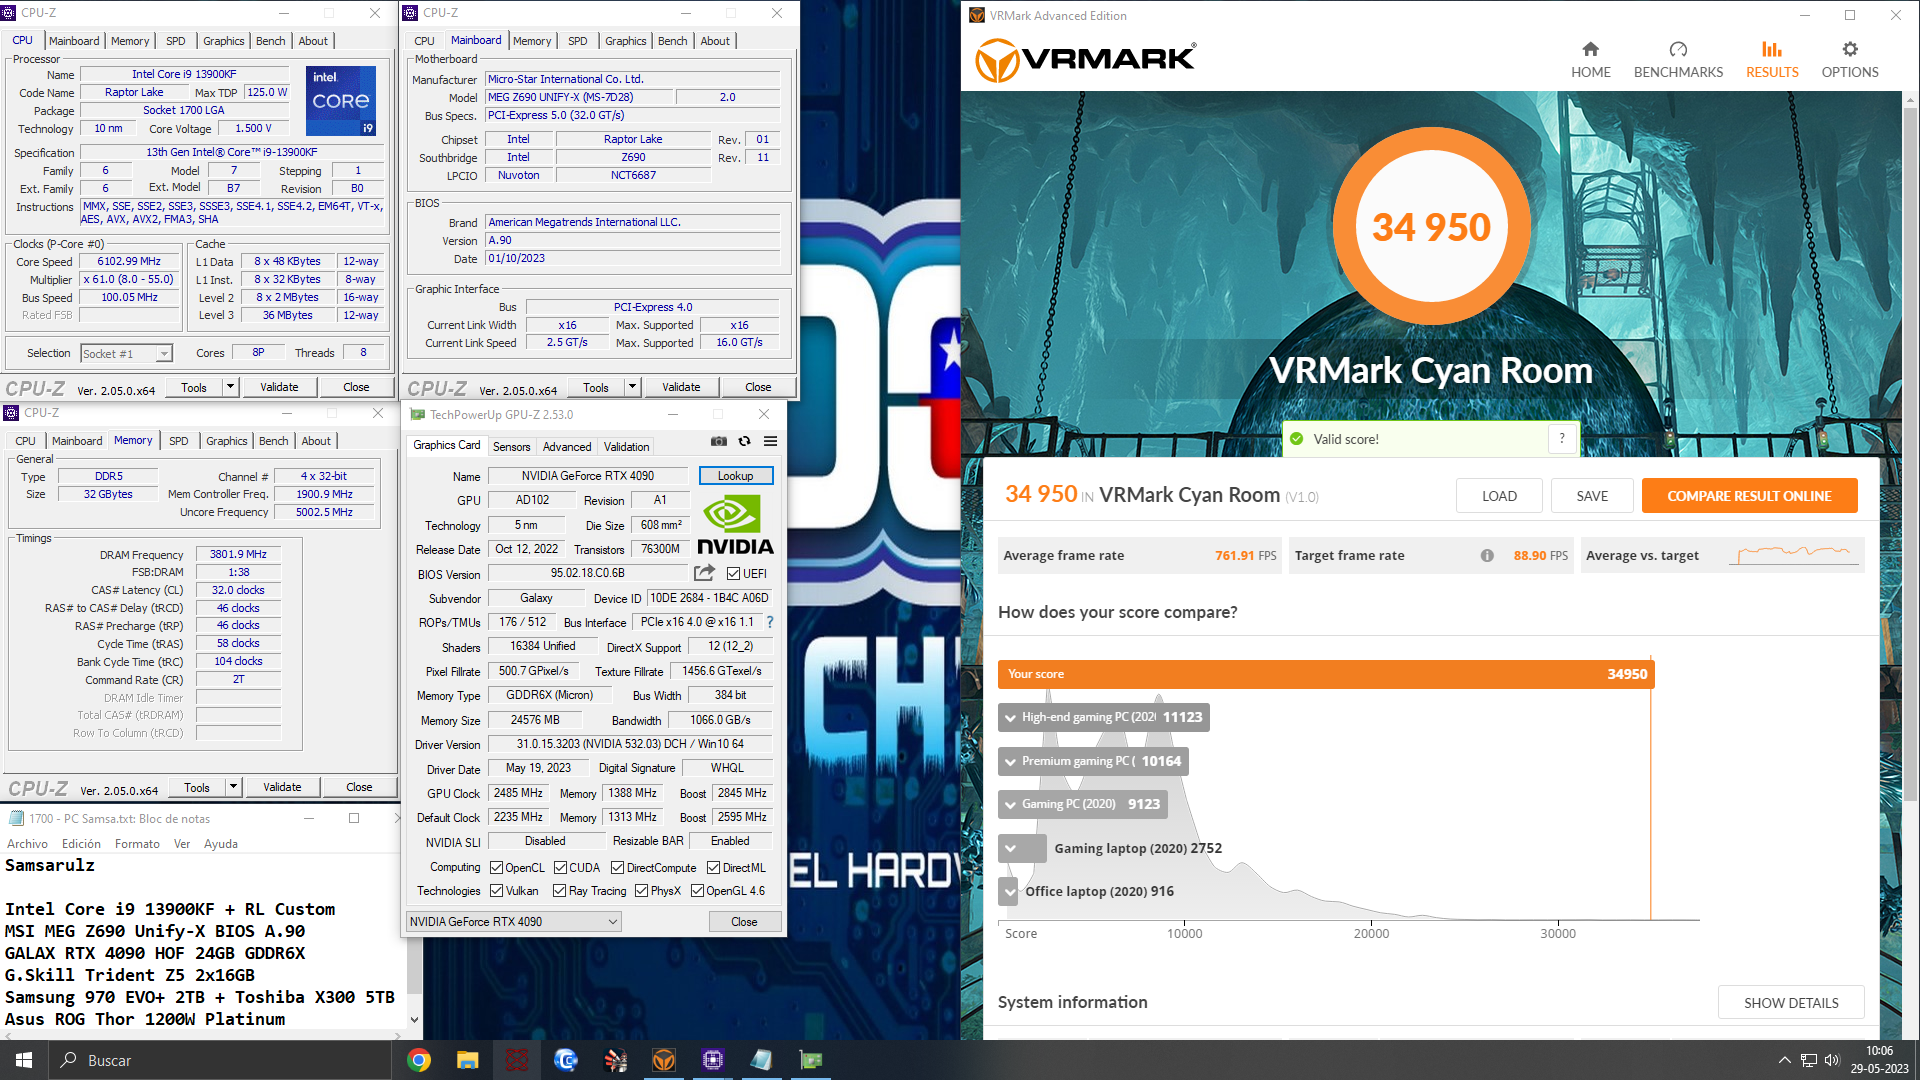The height and width of the screenshot is (1080, 1920).
Task: Expand High-end gaming PC comparison
Action: pos(1010,718)
